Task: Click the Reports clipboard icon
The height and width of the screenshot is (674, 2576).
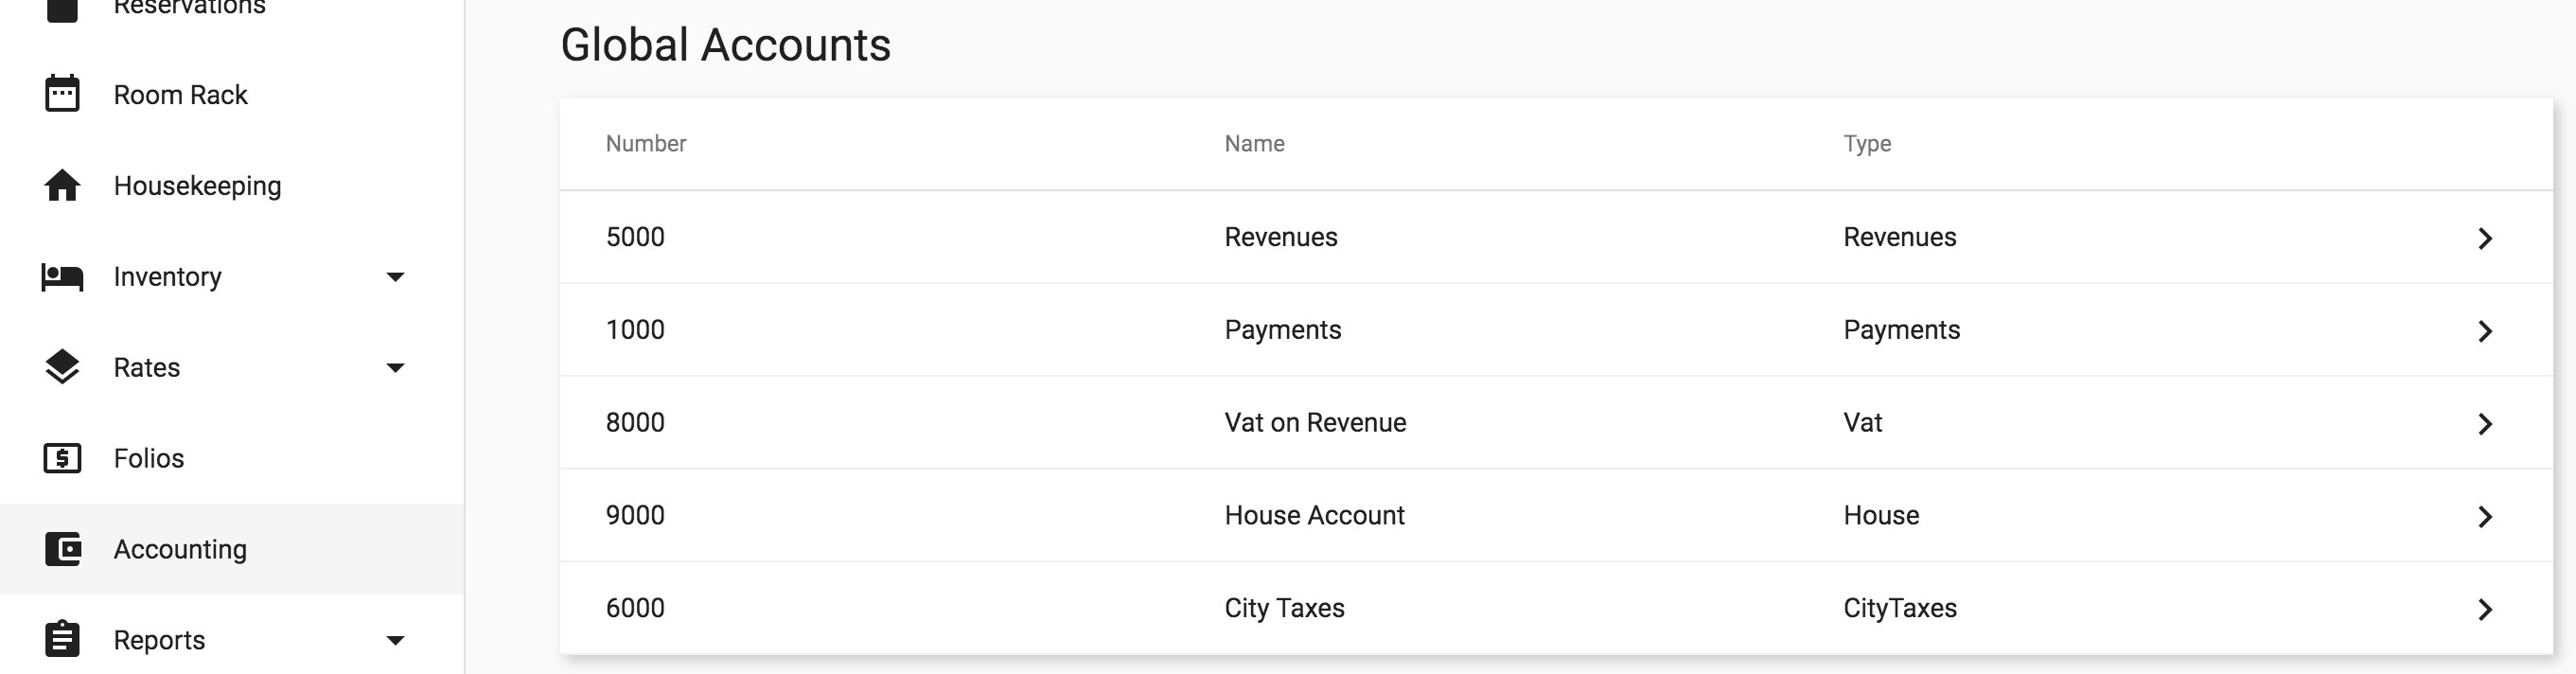Action: point(62,639)
